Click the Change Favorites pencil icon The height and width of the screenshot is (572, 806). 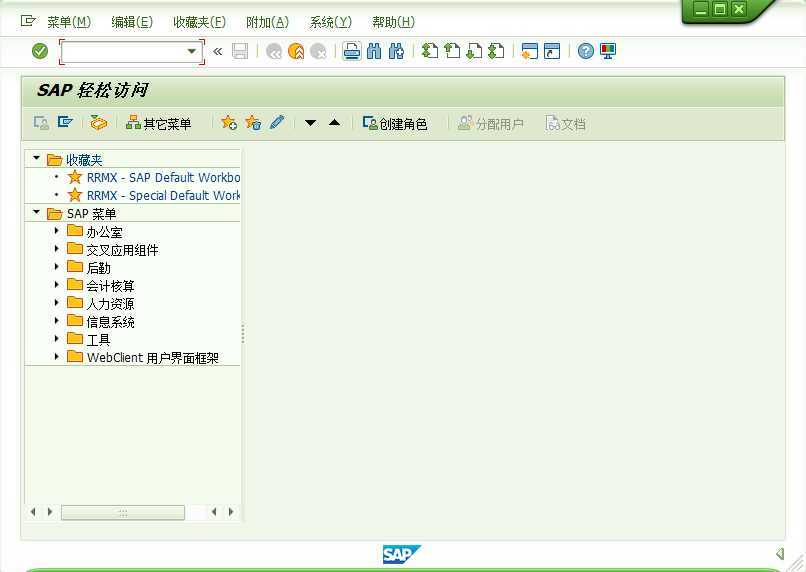click(x=277, y=122)
